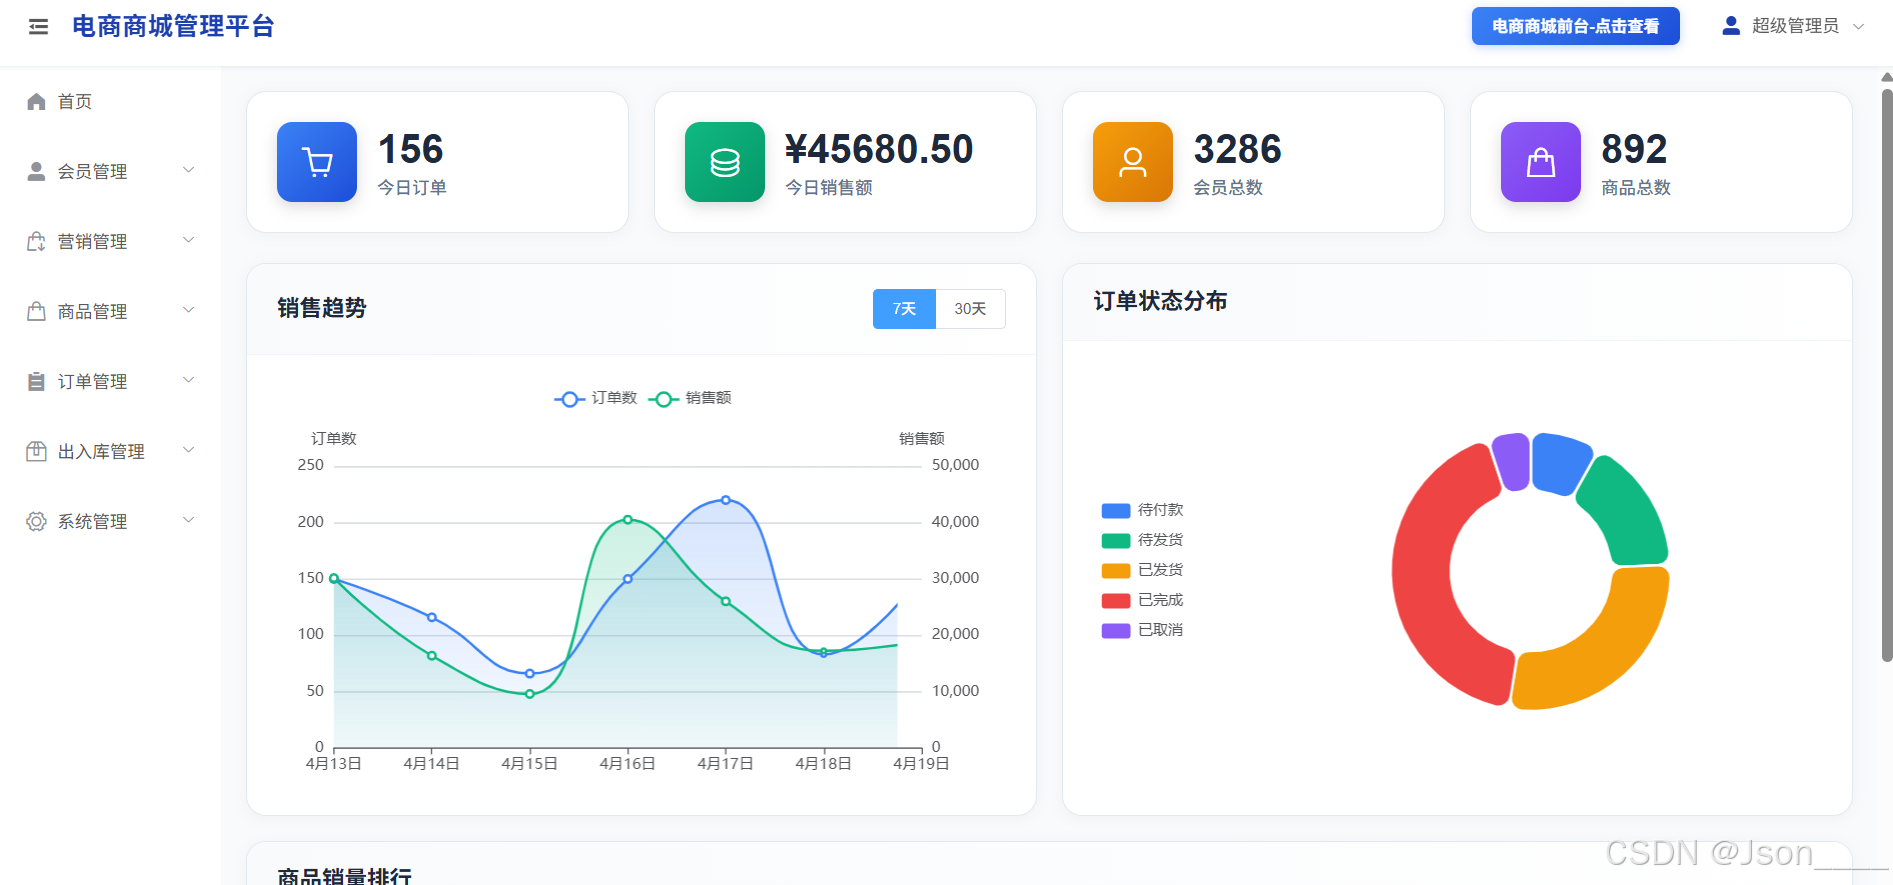
Task: Toggle 销售额 series in chart legend
Action: click(690, 398)
